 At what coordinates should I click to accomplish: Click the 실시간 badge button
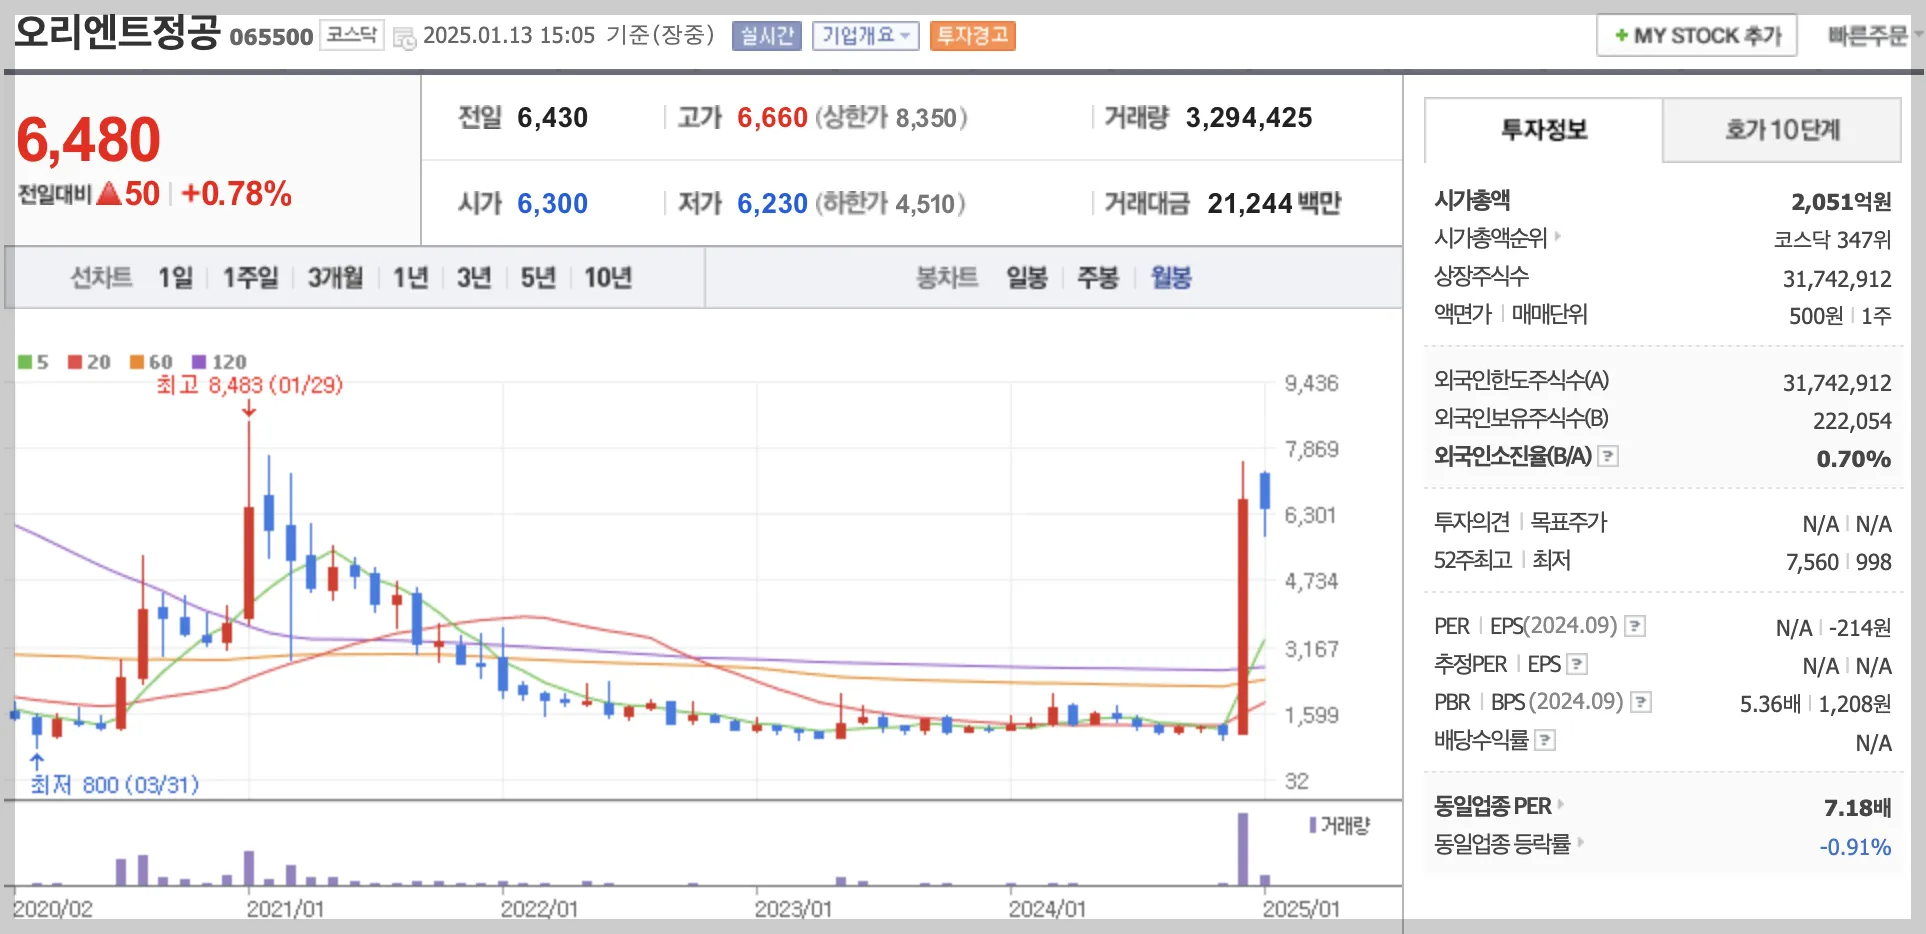[767, 36]
